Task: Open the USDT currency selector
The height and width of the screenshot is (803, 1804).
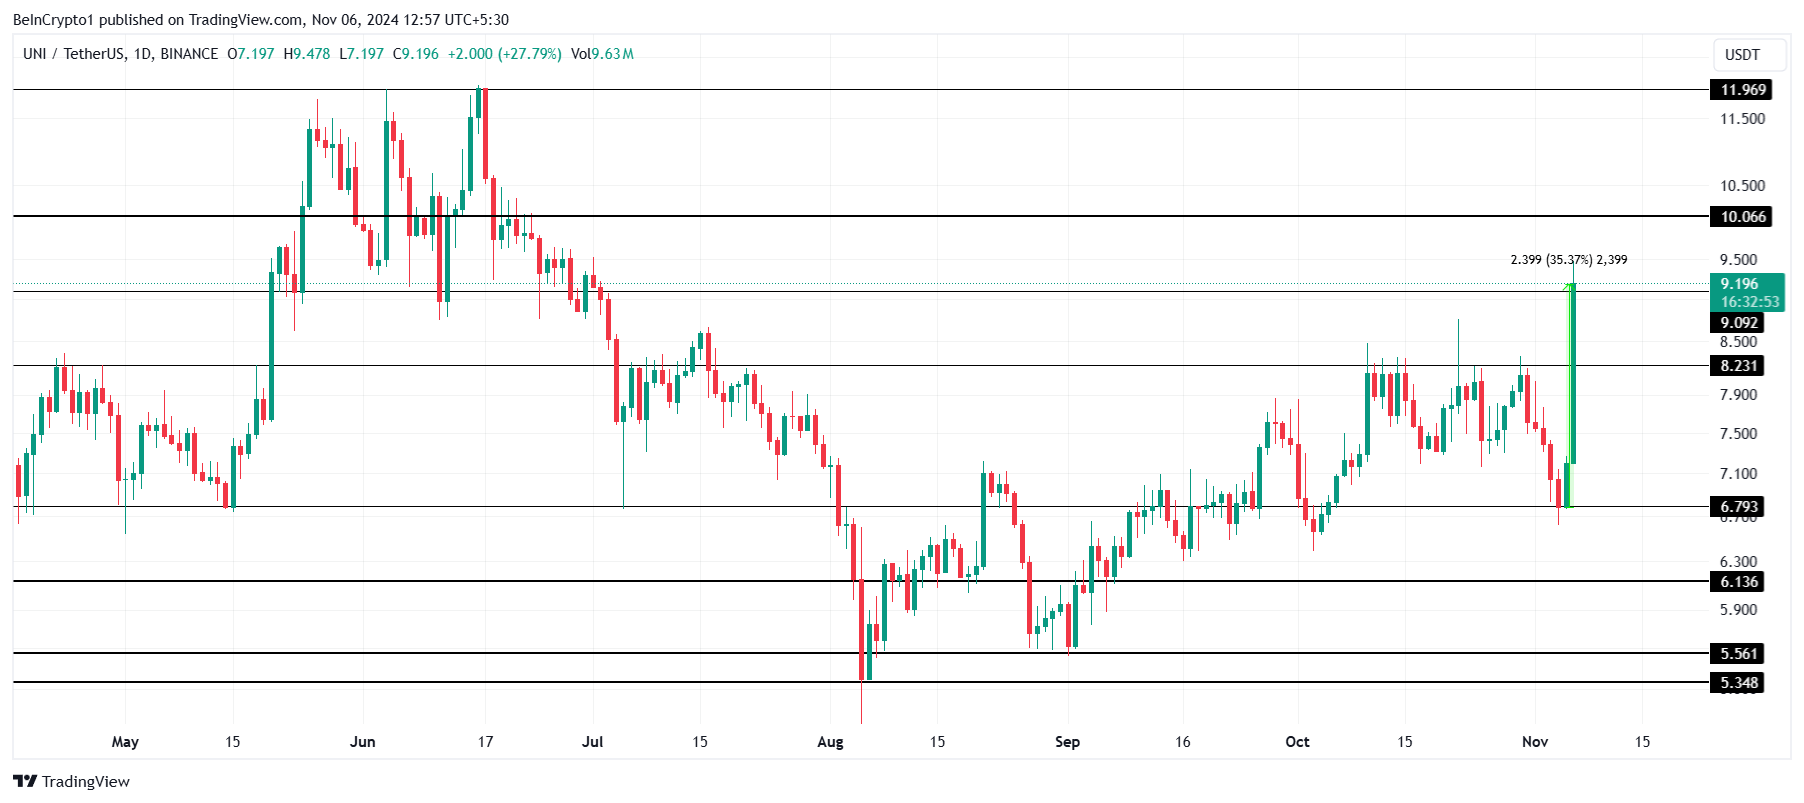Action: point(1742,55)
